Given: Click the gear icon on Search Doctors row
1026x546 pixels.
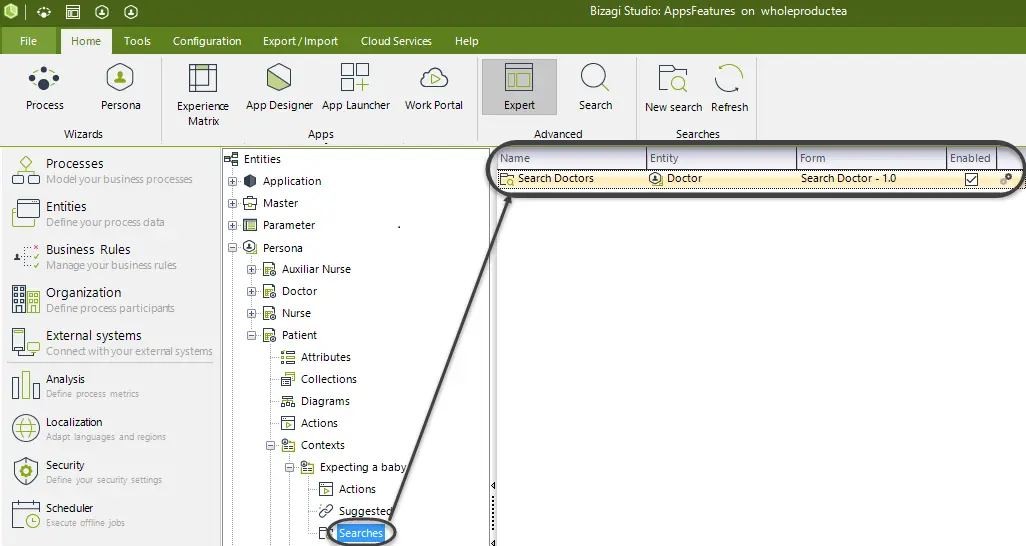Looking at the screenshot, I should pyautogui.click(x=1006, y=178).
